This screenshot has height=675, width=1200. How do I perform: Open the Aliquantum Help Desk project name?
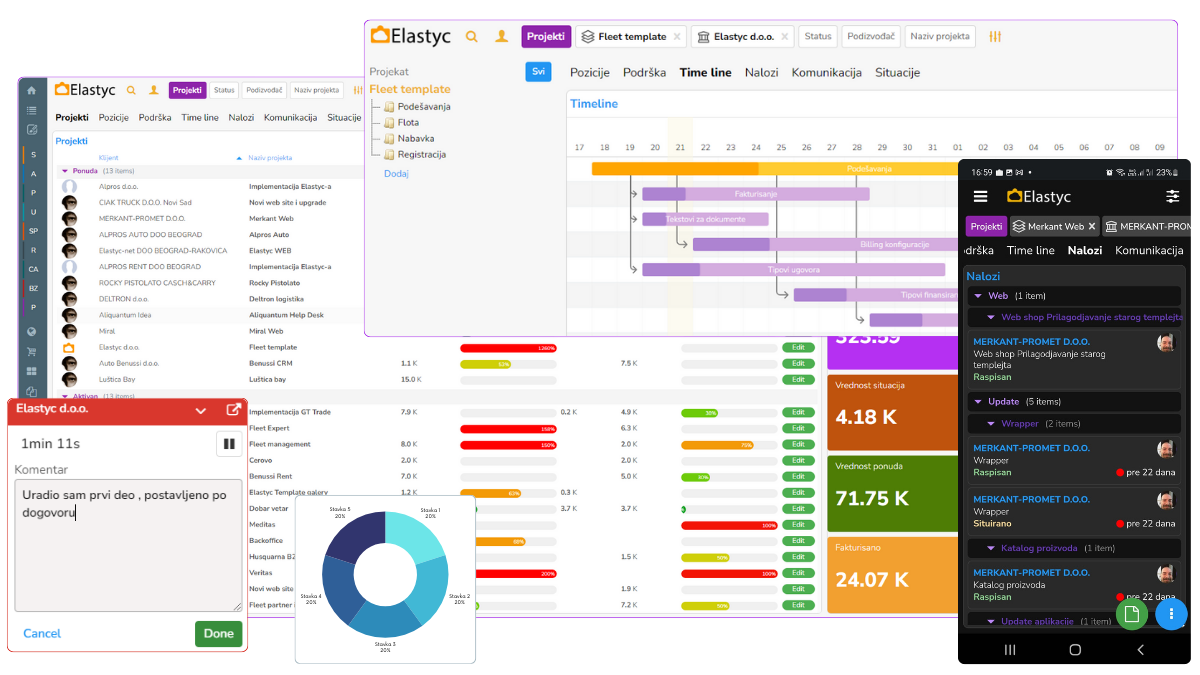point(288,315)
